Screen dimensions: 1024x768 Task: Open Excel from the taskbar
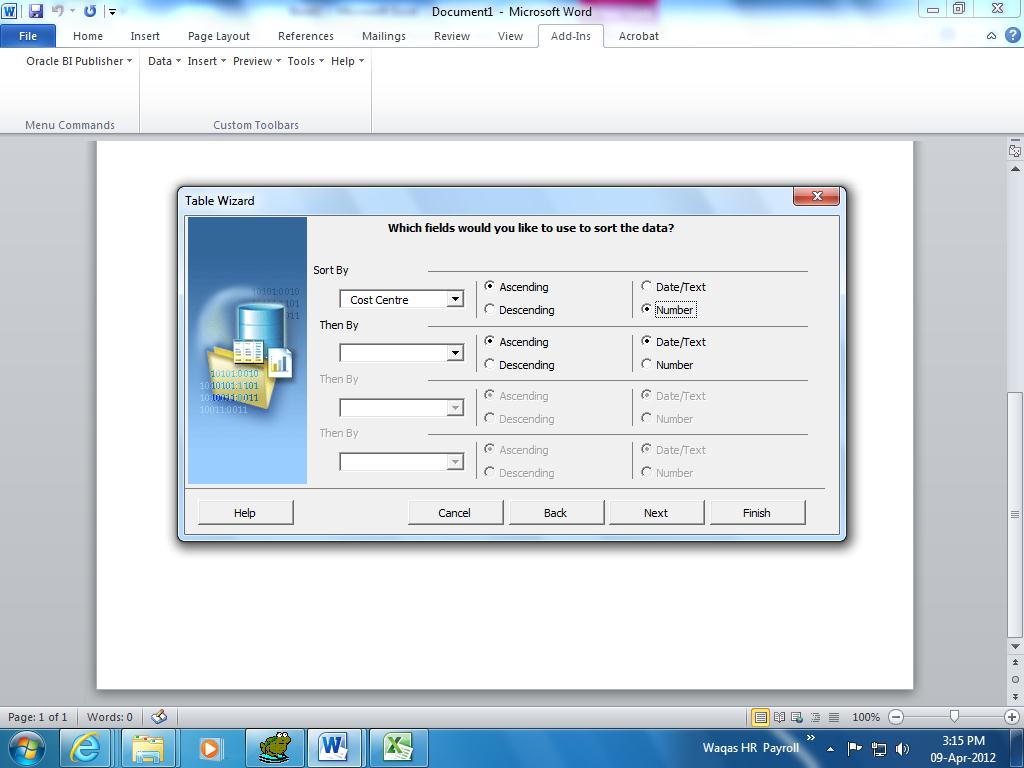tap(396, 747)
